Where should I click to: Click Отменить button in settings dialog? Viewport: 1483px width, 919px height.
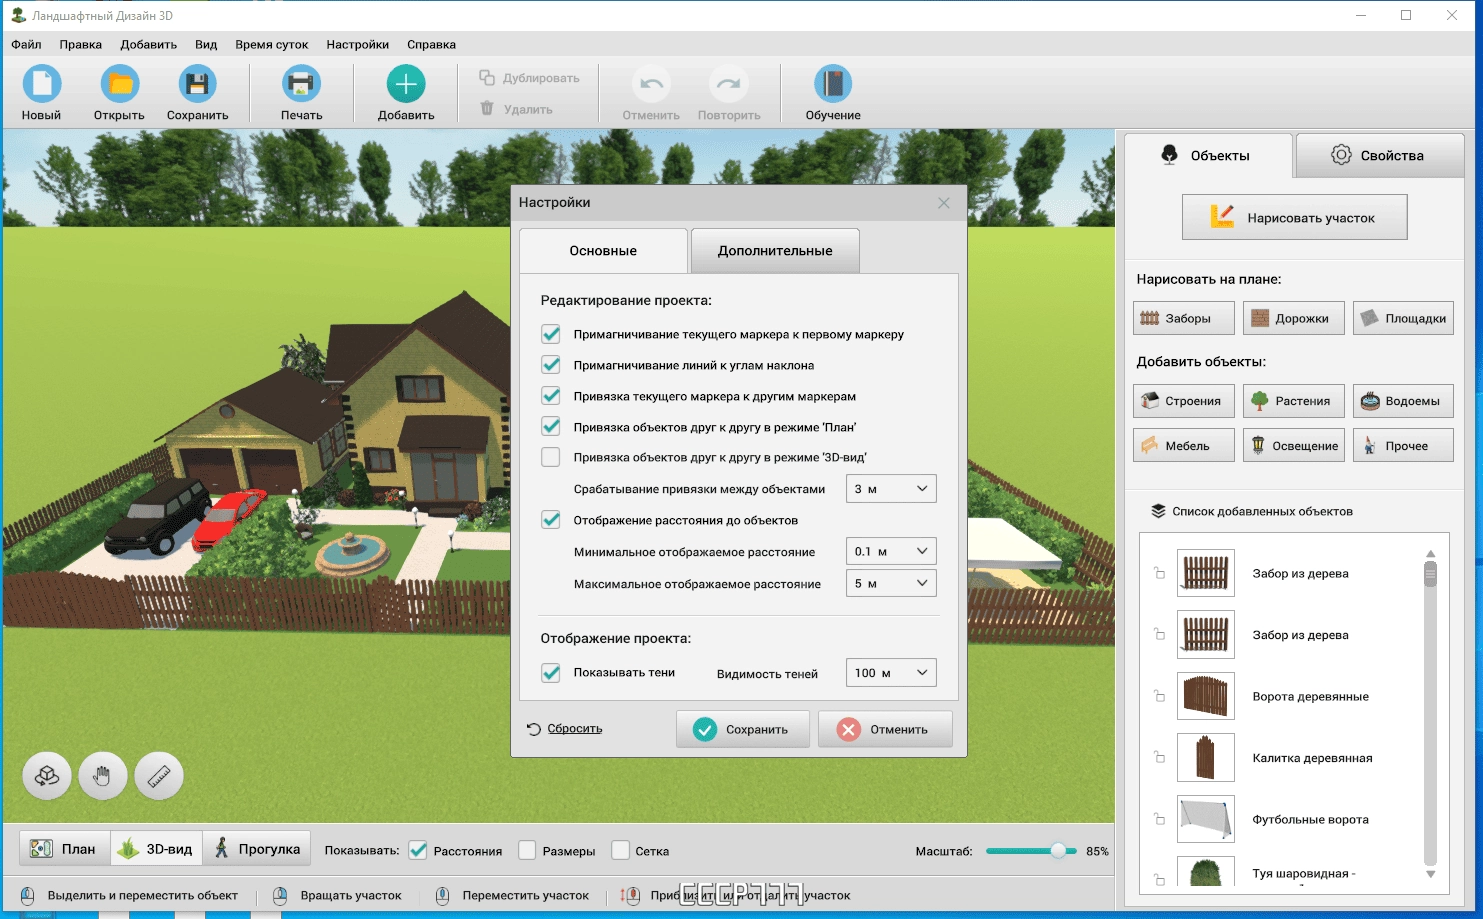coord(885,729)
